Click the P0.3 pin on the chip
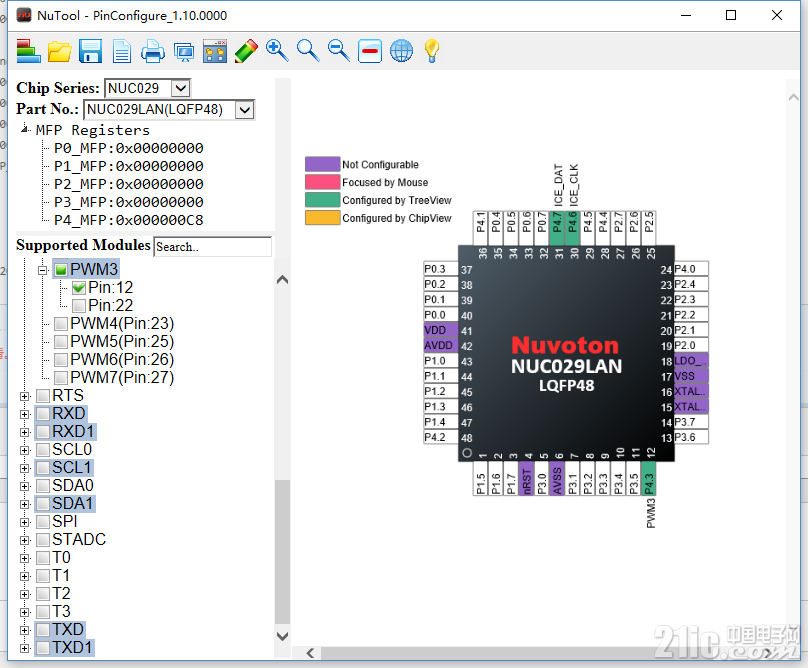 (x=441, y=269)
